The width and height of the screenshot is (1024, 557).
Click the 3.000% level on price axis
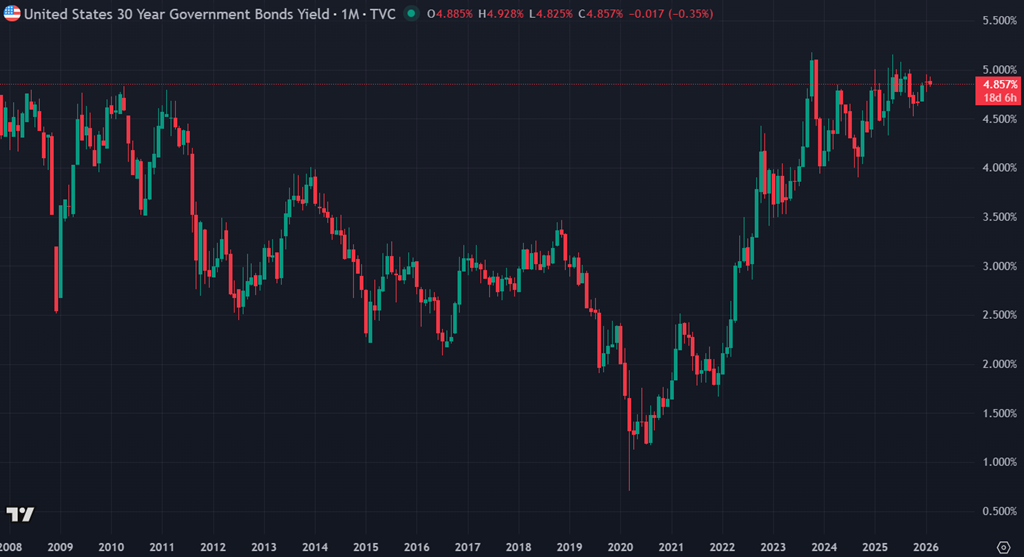pos(996,266)
